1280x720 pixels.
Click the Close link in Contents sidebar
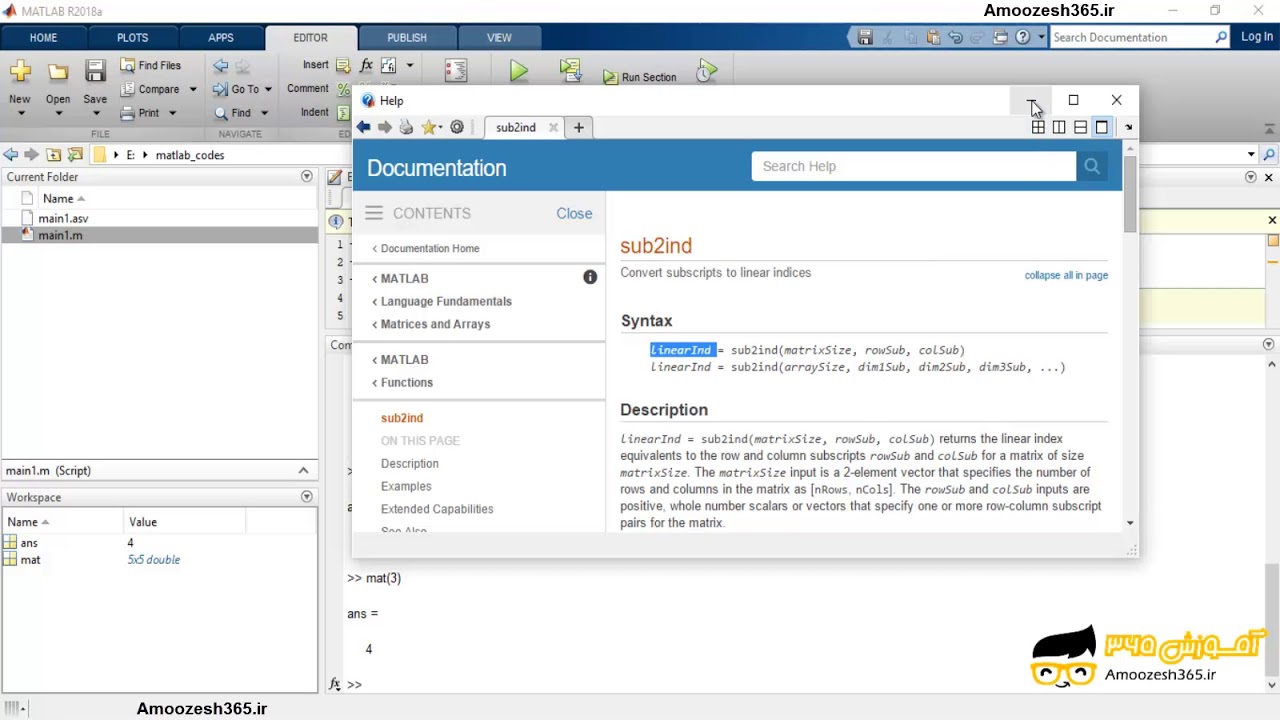(x=574, y=213)
